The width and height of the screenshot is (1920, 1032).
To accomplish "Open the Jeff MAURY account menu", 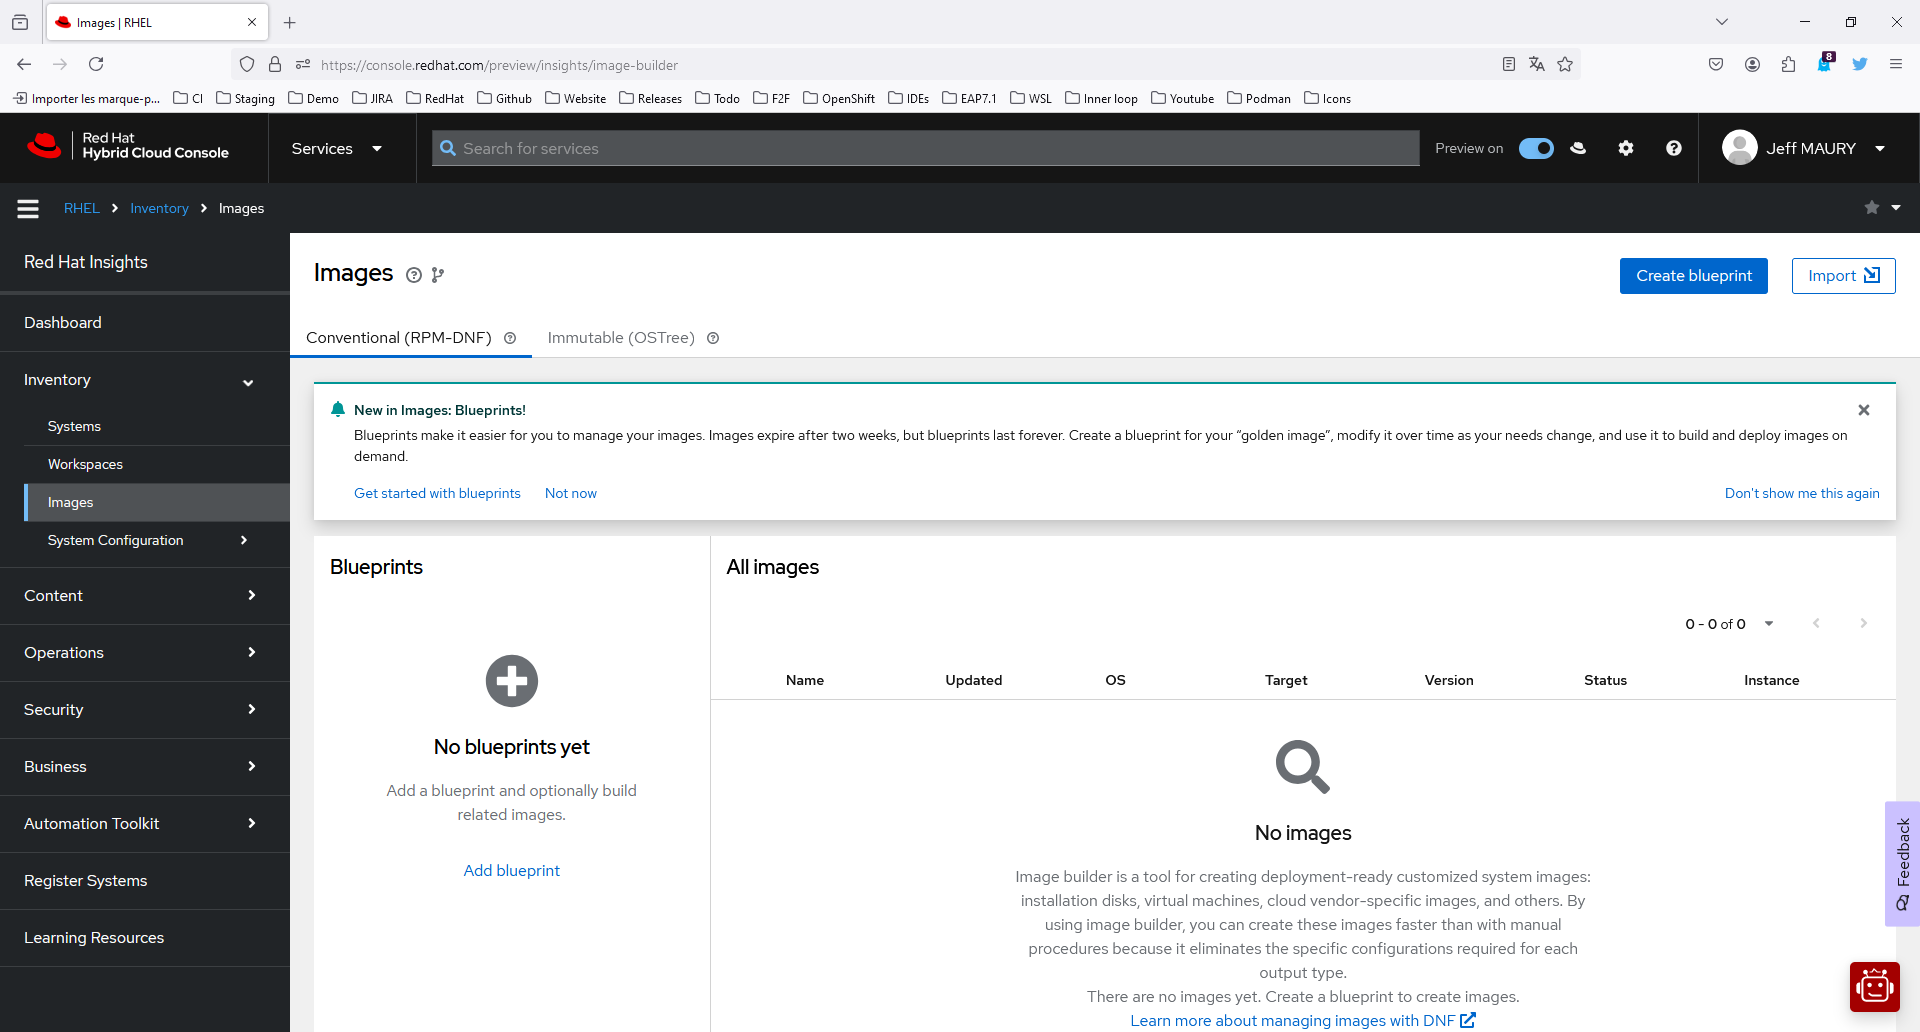I will [x=1806, y=147].
